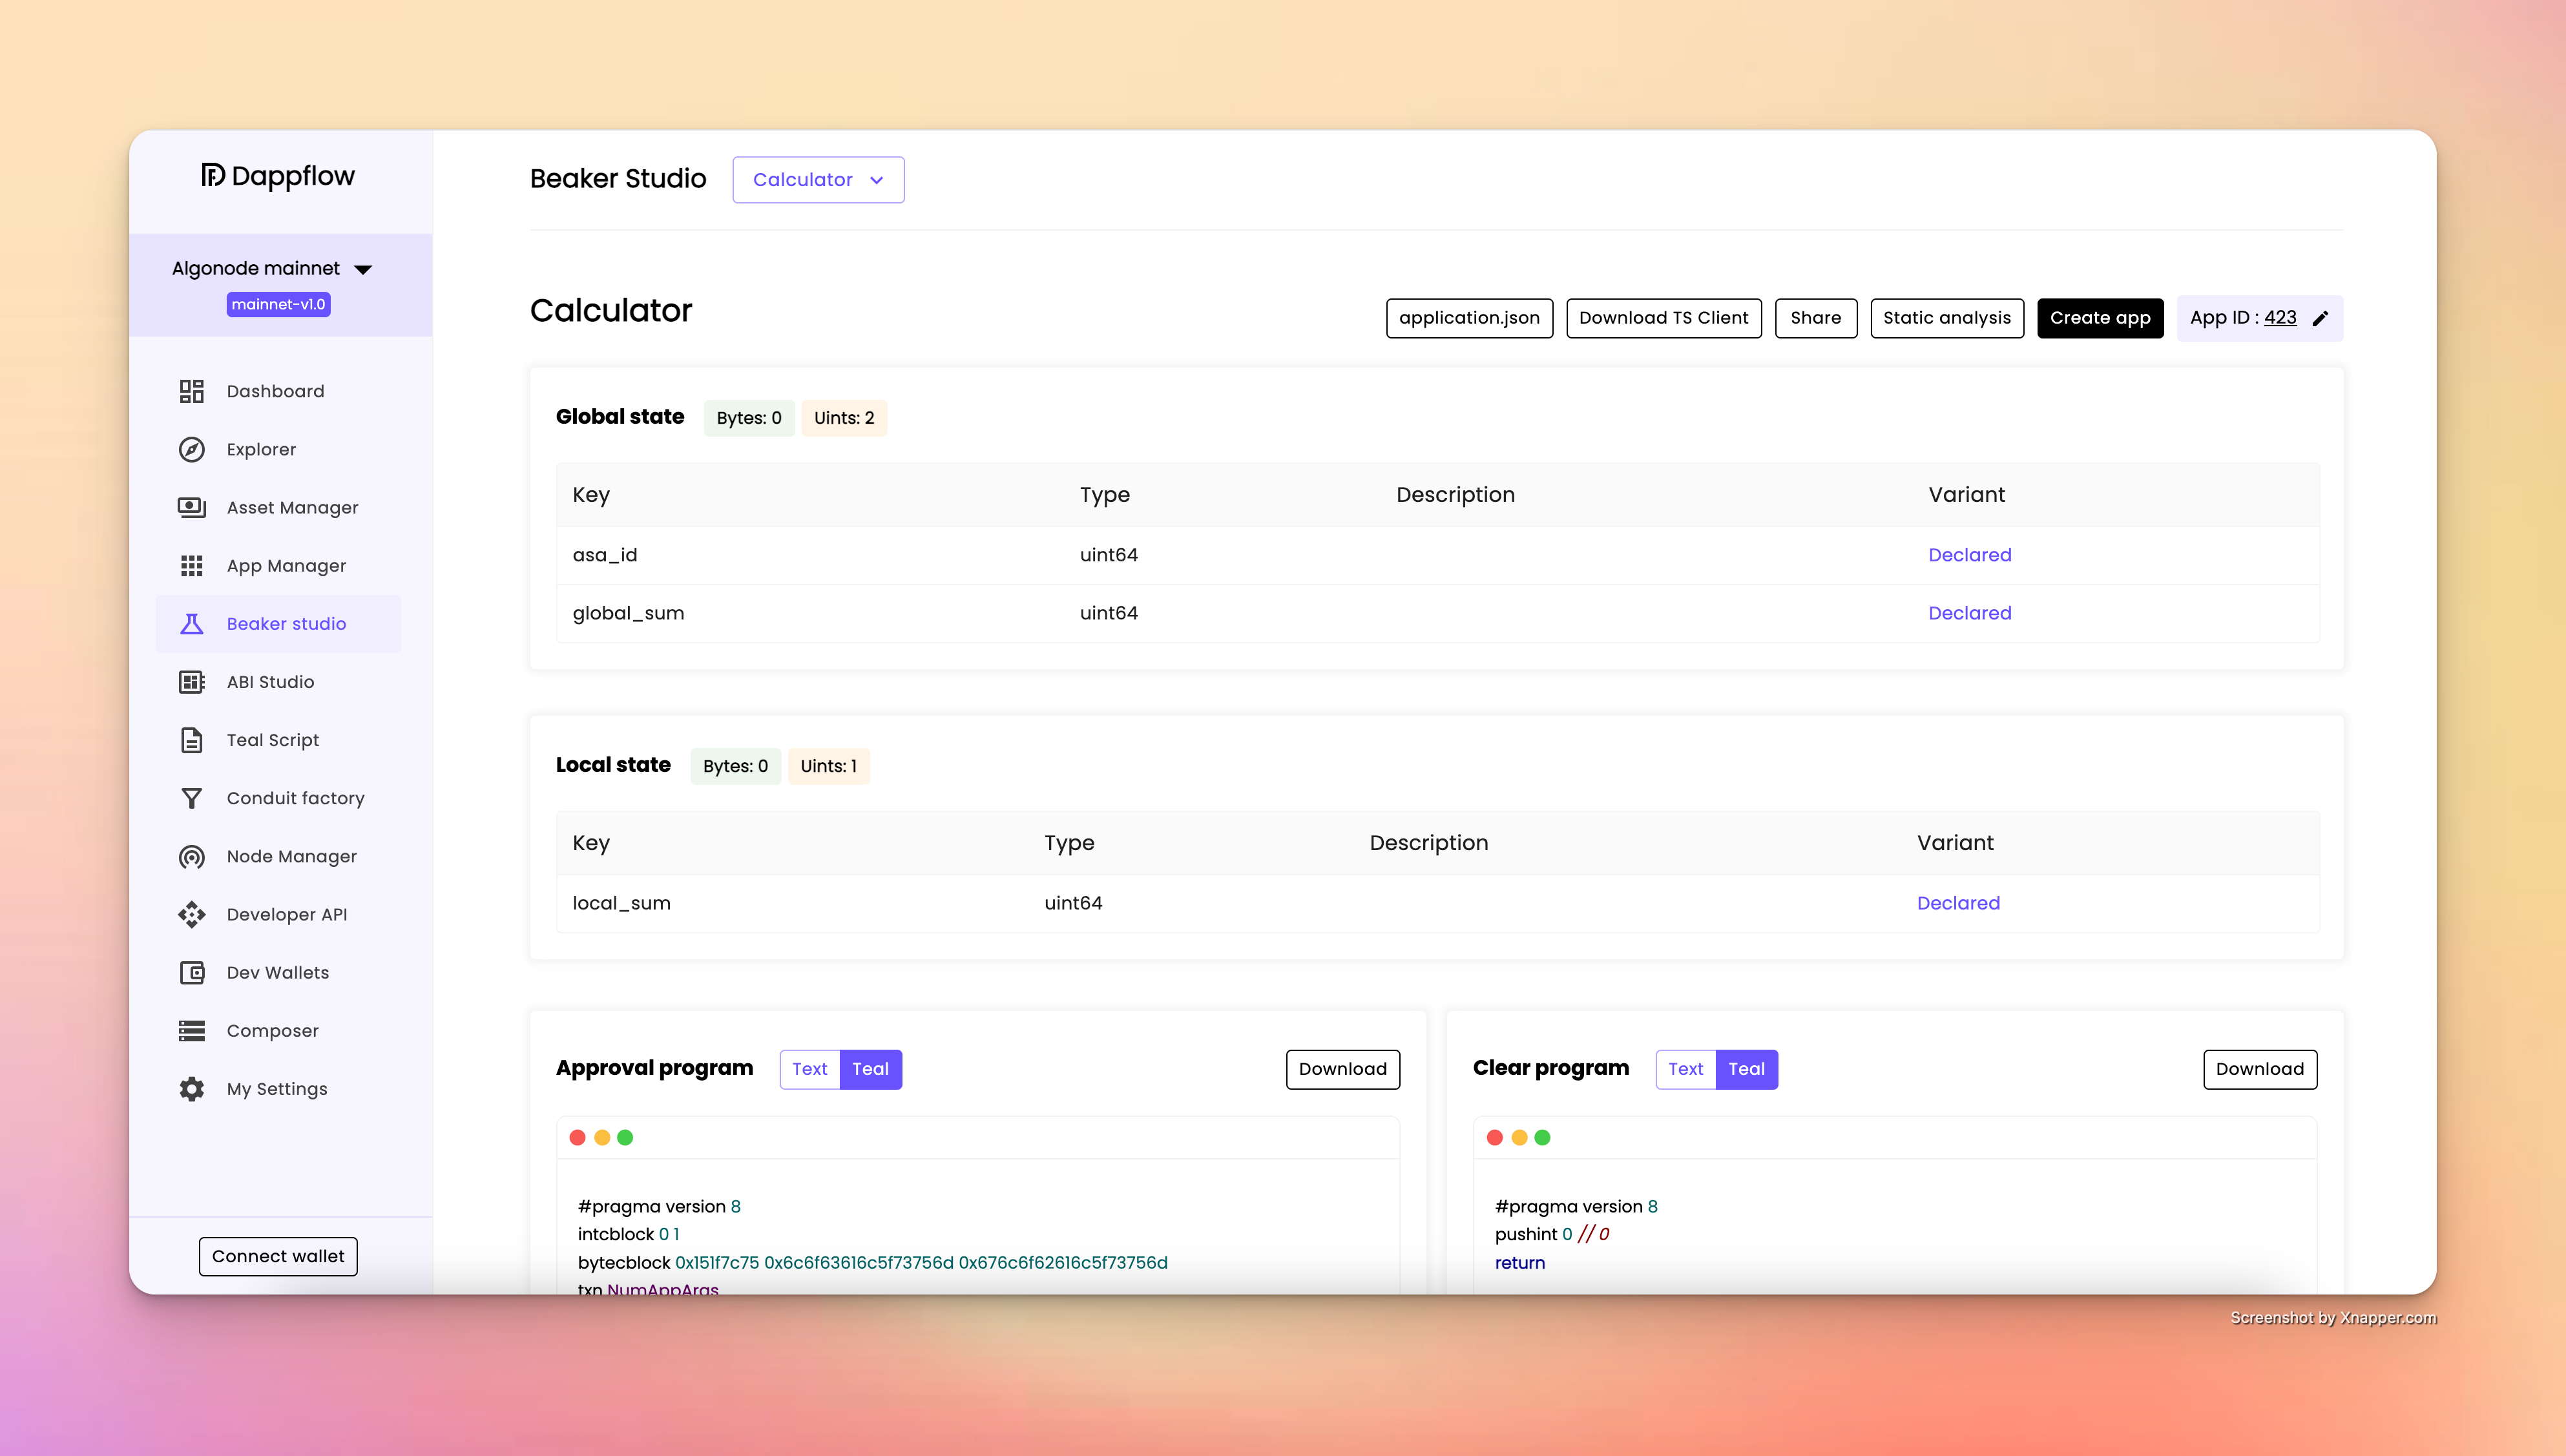Screen dimensions: 2566x1456
Task: Download the Clear program
Action: [x=2259, y=1069]
